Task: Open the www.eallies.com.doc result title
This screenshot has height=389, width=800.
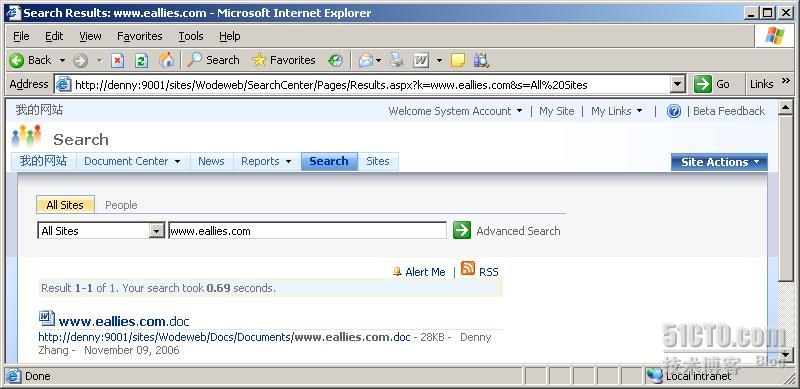Action: [x=124, y=321]
